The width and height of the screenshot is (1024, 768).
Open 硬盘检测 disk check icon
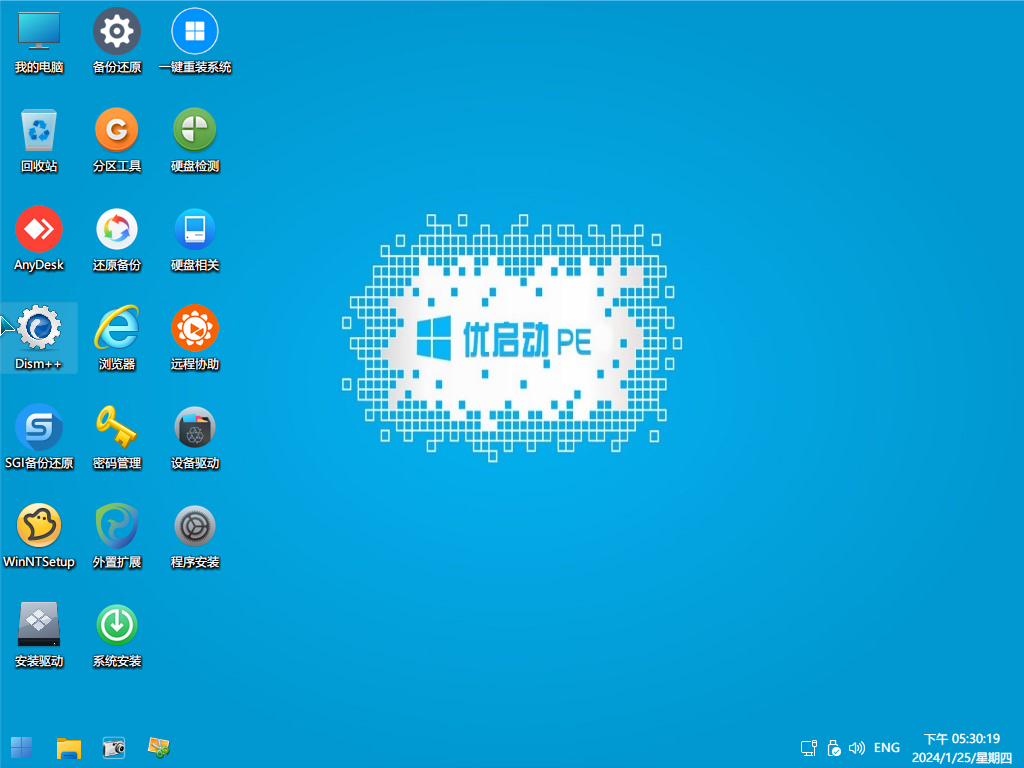pos(195,140)
